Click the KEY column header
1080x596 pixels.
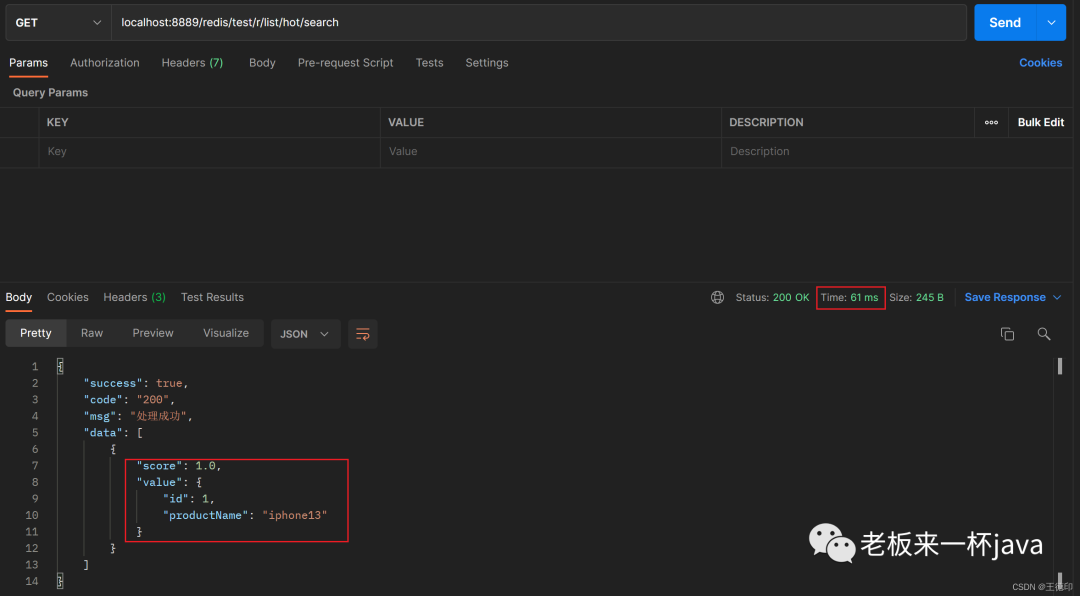(57, 123)
